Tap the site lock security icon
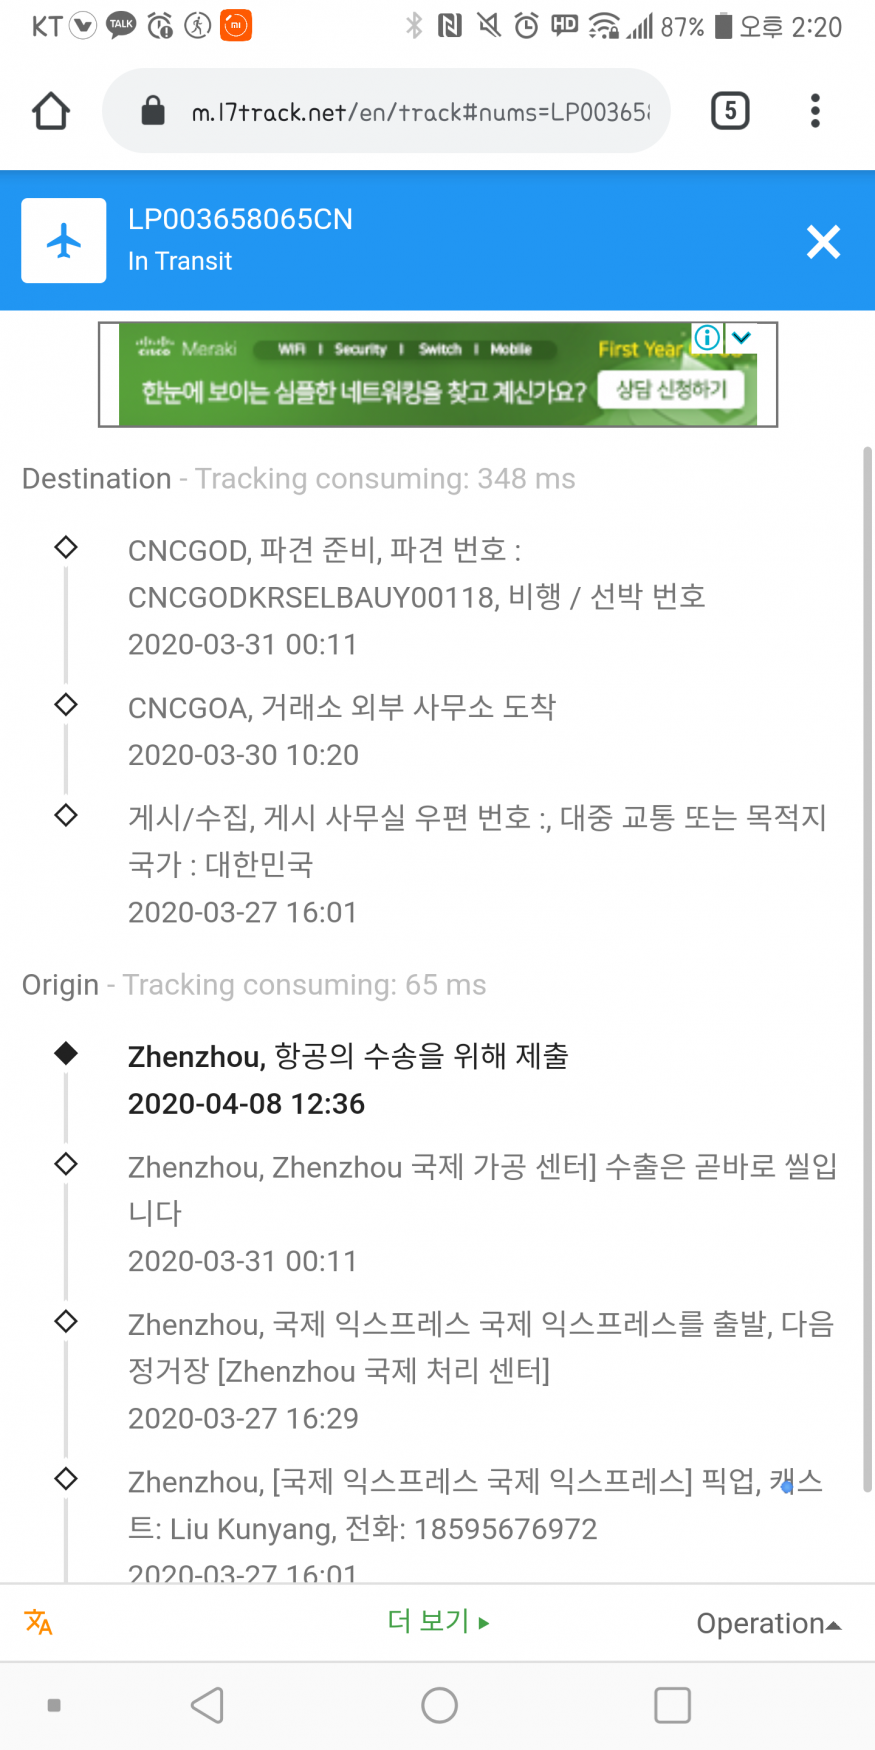This screenshot has width=875, height=1750. 153,111
